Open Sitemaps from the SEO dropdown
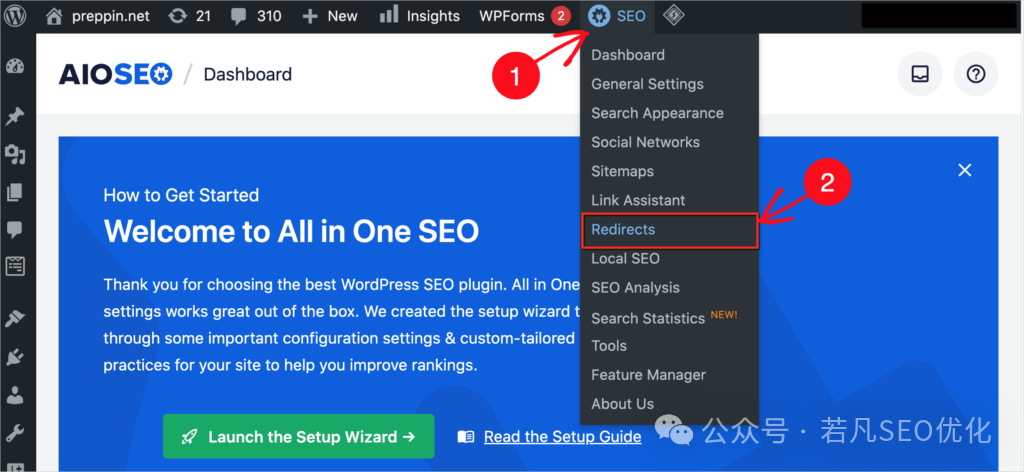Viewport: 1024px width, 472px height. pos(622,171)
